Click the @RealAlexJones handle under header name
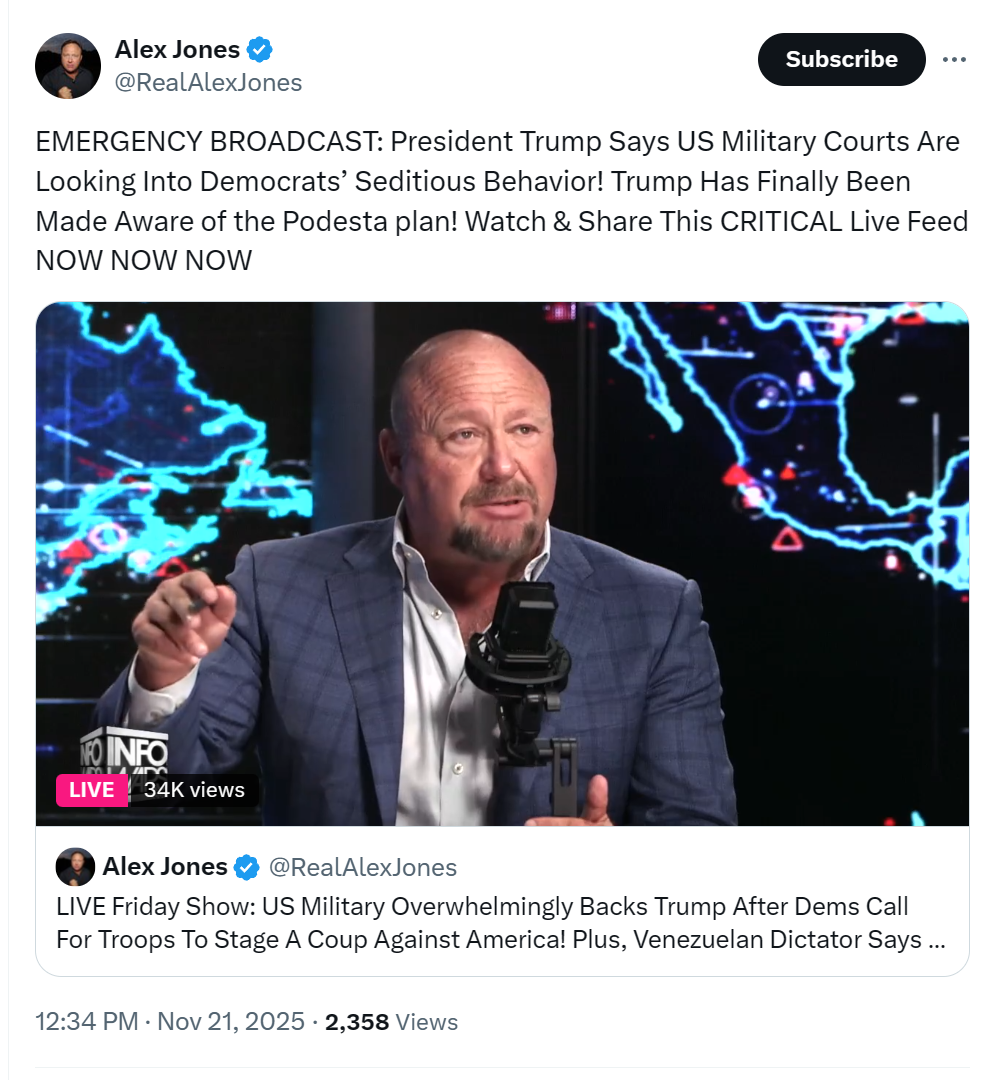The image size is (989, 1080). click(208, 82)
